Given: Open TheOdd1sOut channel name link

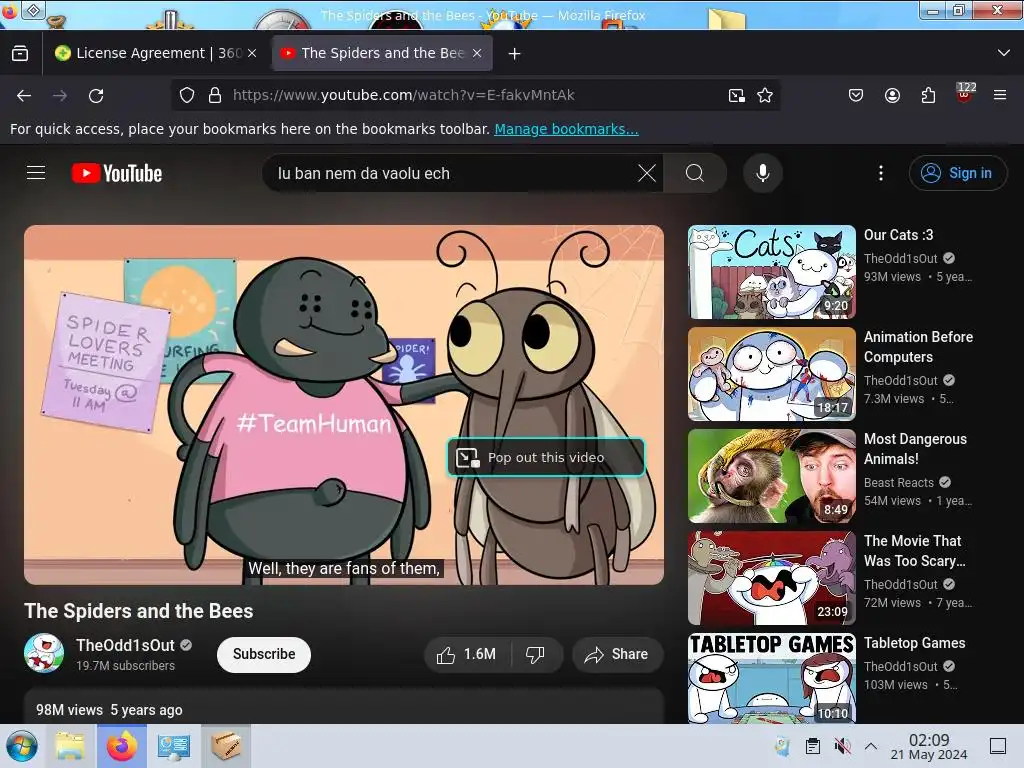Looking at the screenshot, I should click(x=125, y=645).
